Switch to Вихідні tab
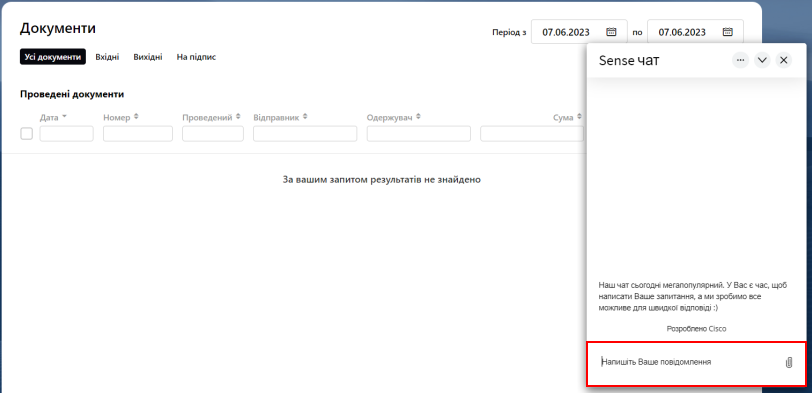Viewport: 812px width, 393px height. point(148,57)
